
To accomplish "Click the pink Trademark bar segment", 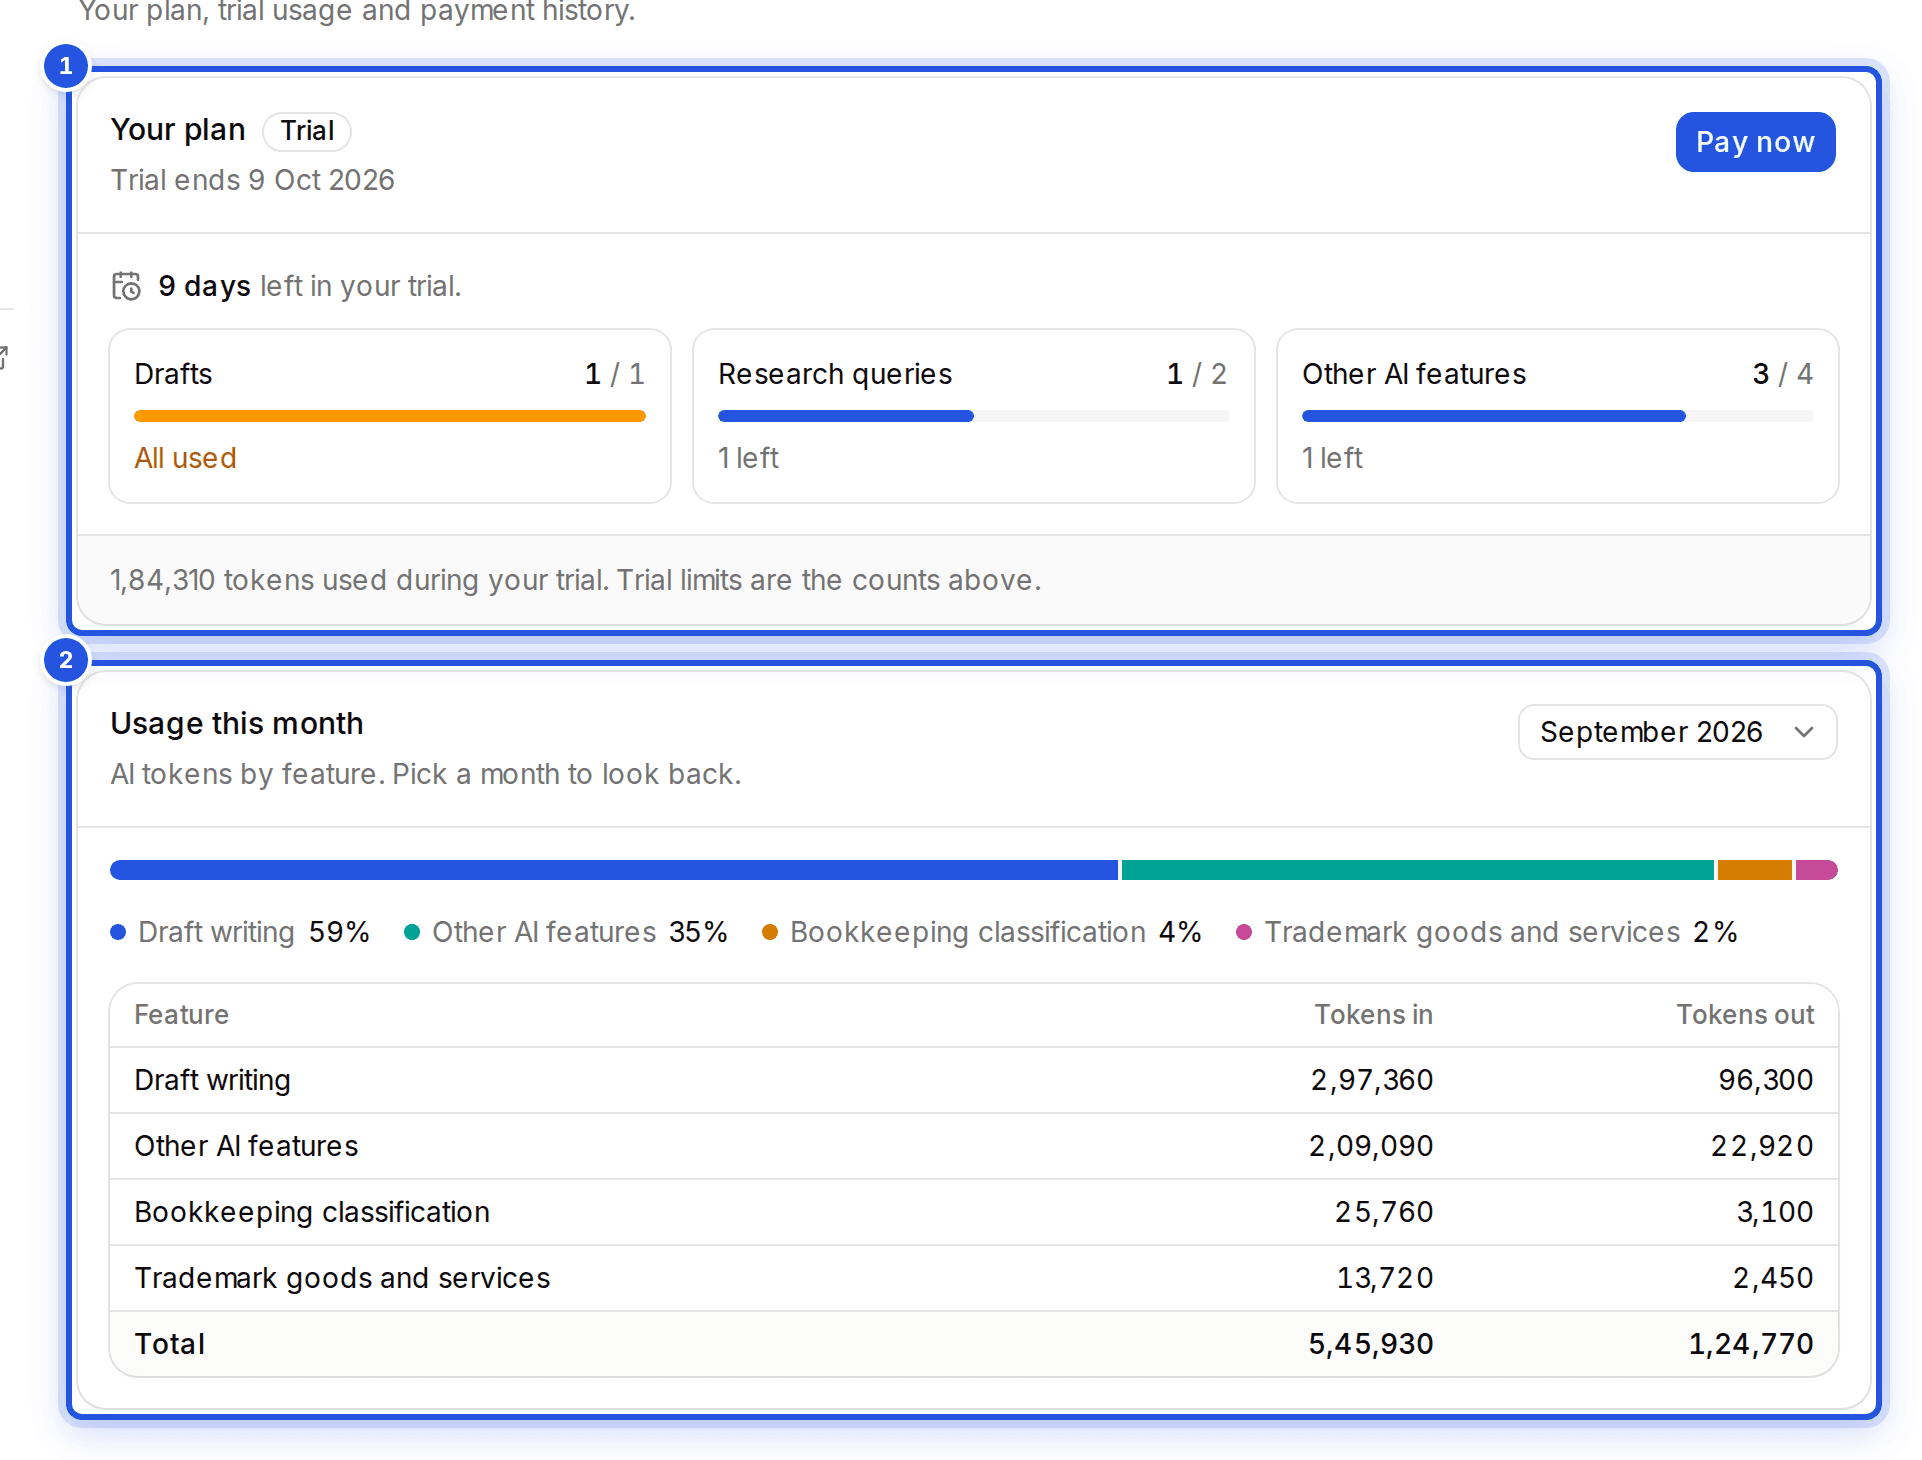I will point(1817,870).
